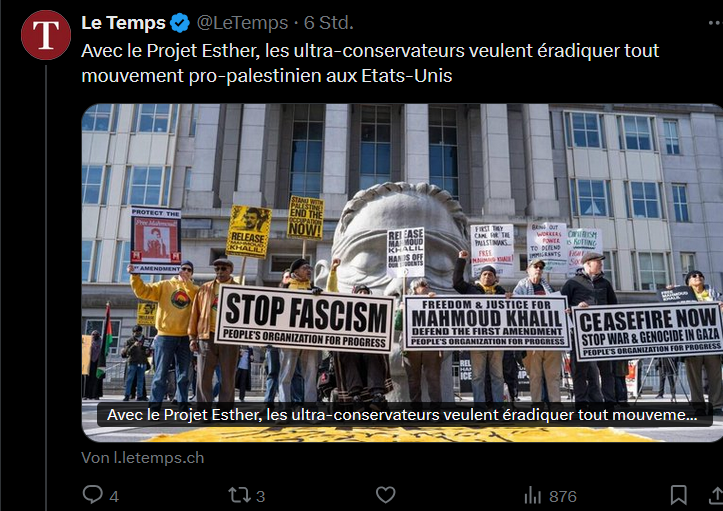The height and width of the screenshot is (511, 723).
Task: Click the repost count 3
Action: [260, 496]
